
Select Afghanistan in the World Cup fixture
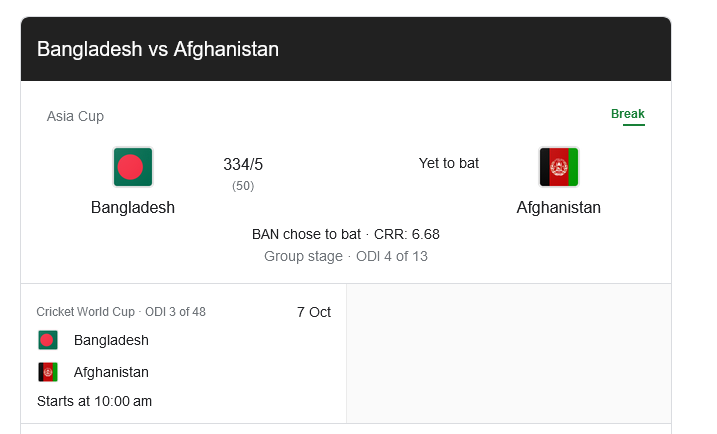coord(111,372)
